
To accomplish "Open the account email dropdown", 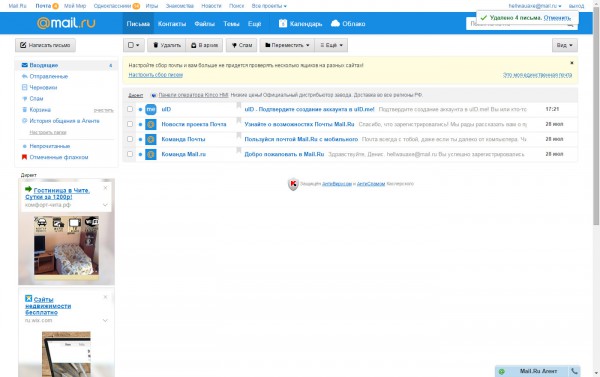I will 535,6.
